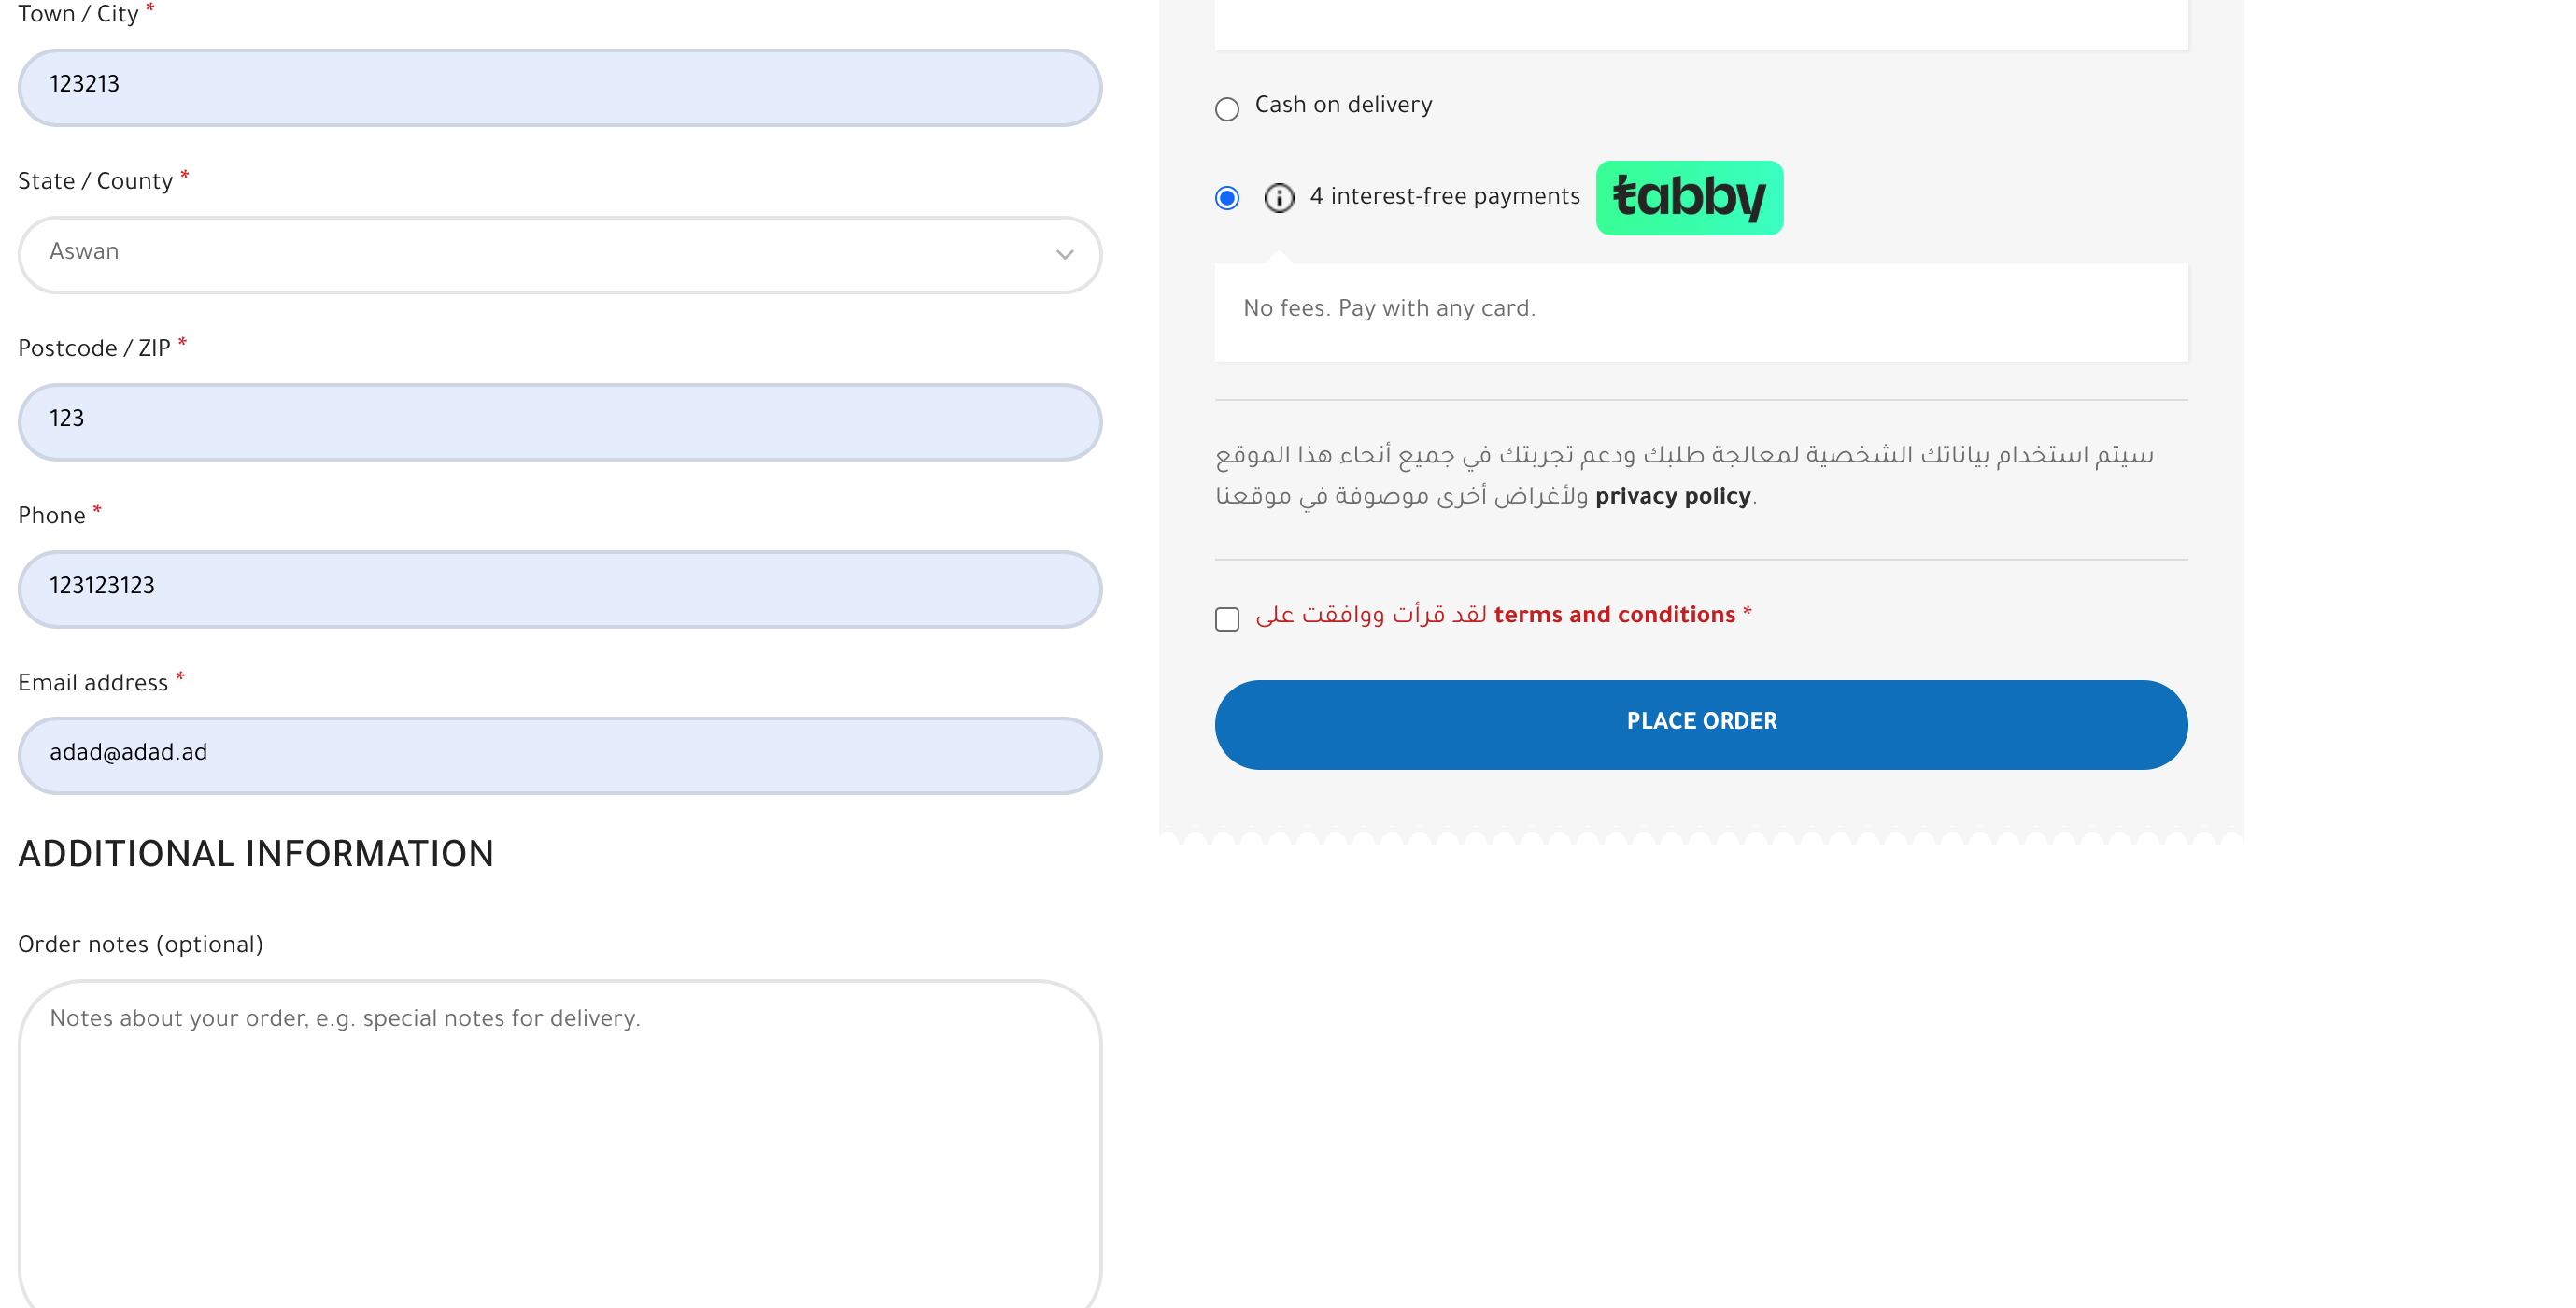
Task: Click the Email address input field
Action: pyautogui.click(x=560, y=755)
